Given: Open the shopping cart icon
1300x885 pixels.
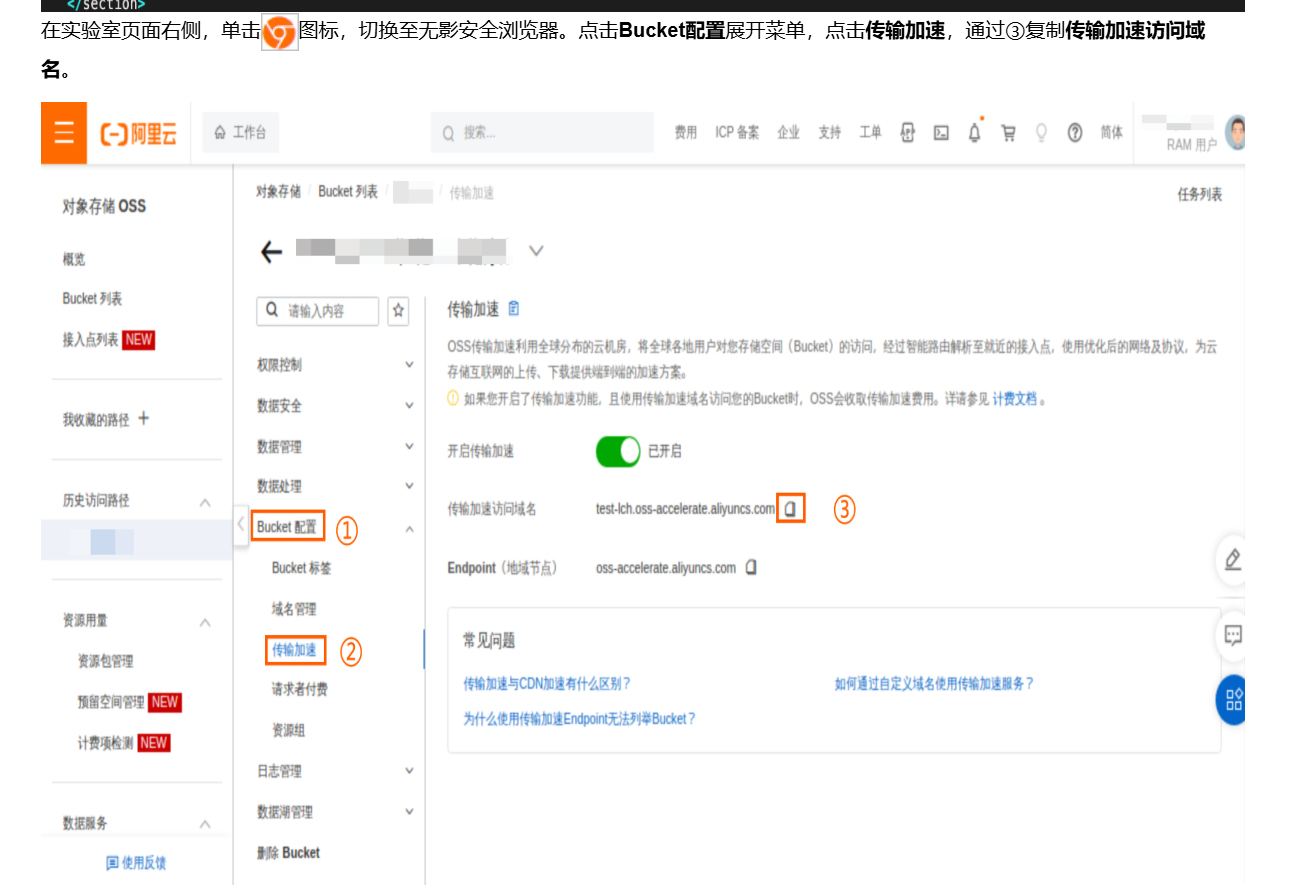Looking at the screenshot, I should [1008, 133].
